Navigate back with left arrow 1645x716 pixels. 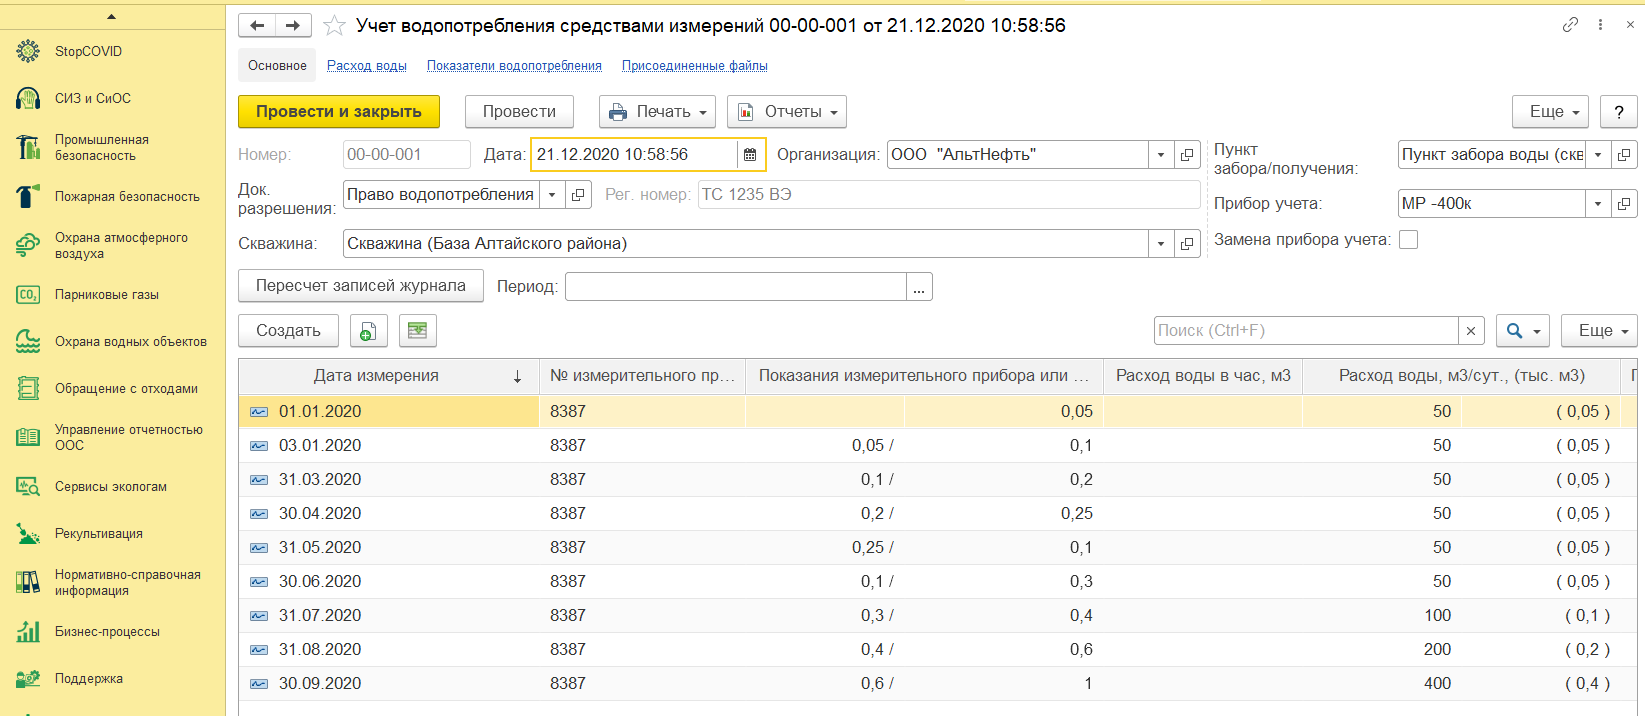(257, 25)
